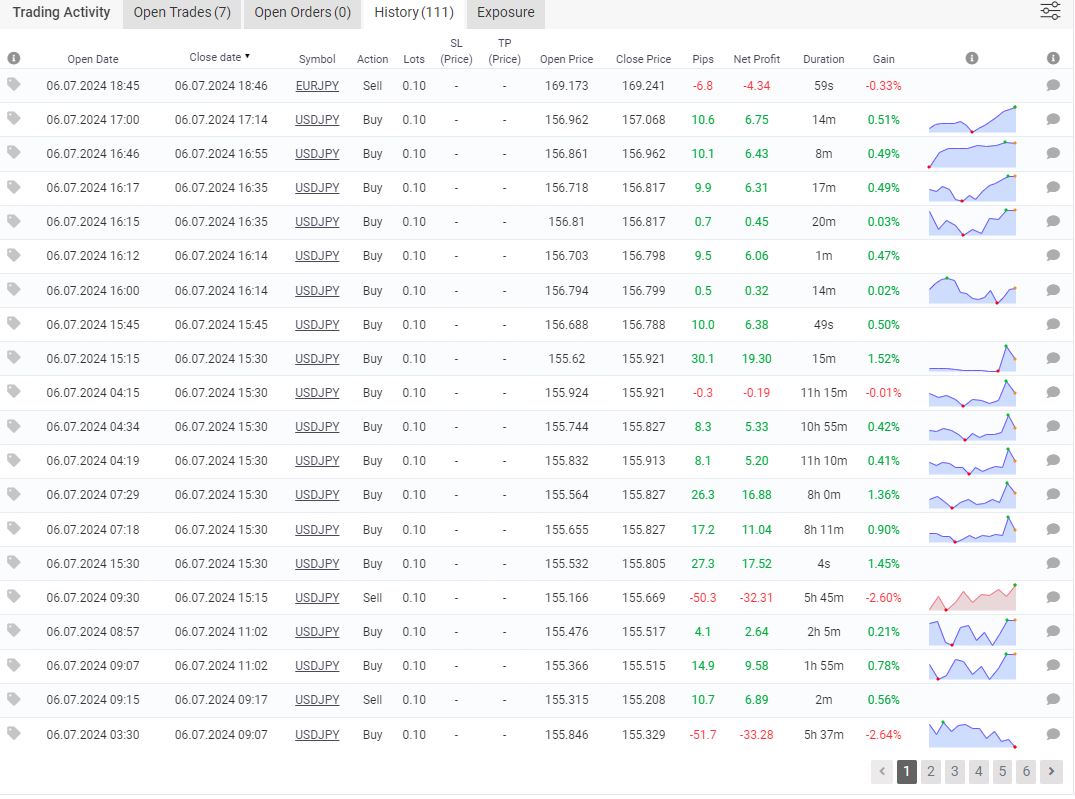Switch to the Open Trades (7) tab

click(182, 13)
